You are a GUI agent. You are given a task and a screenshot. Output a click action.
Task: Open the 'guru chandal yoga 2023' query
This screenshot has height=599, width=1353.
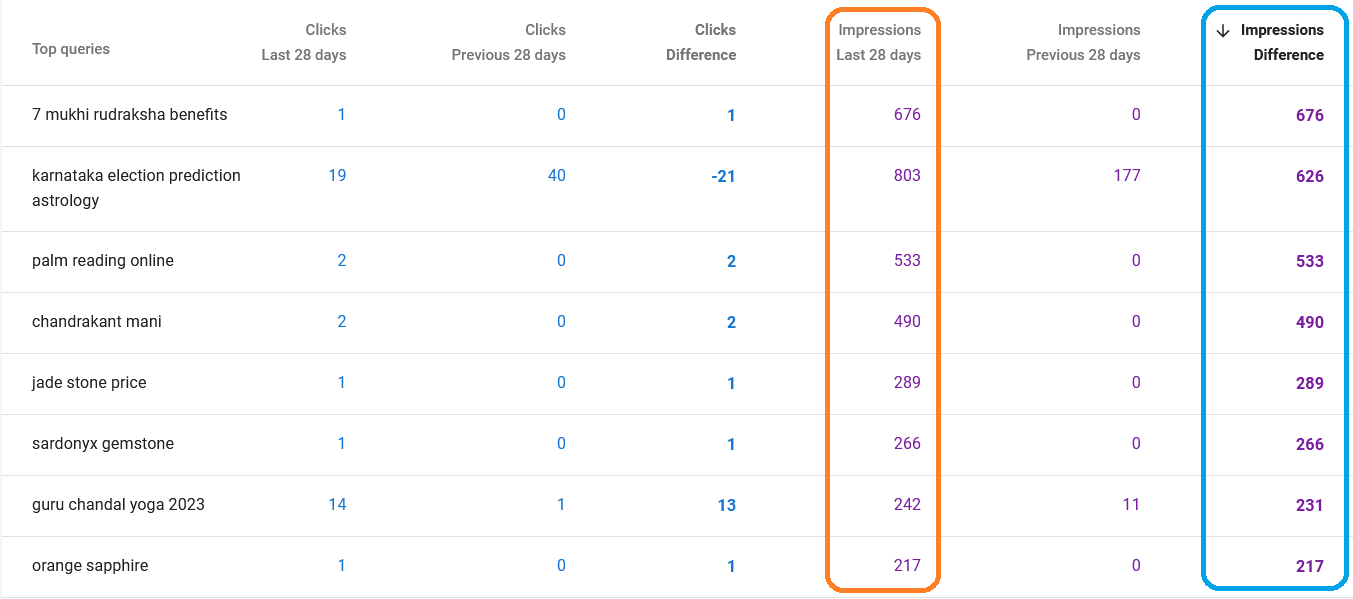pyautogui.click(x=118, y=505)
